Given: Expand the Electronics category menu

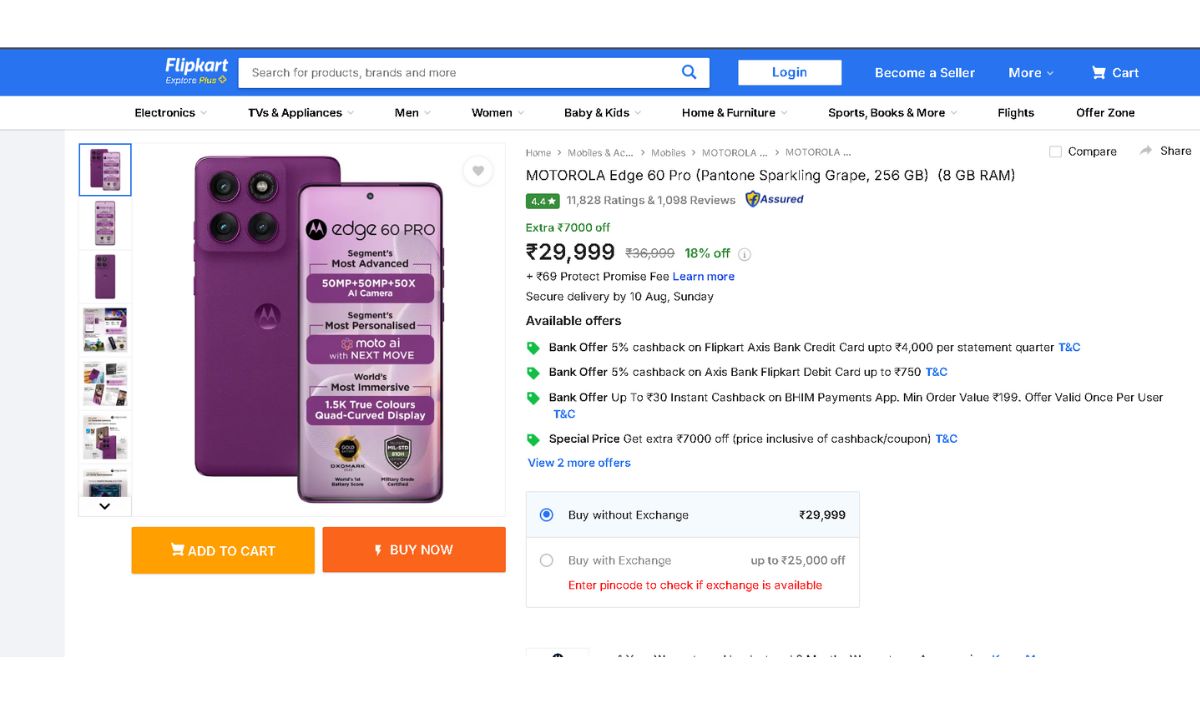Looking at the screenshot, I should point(171,113).
